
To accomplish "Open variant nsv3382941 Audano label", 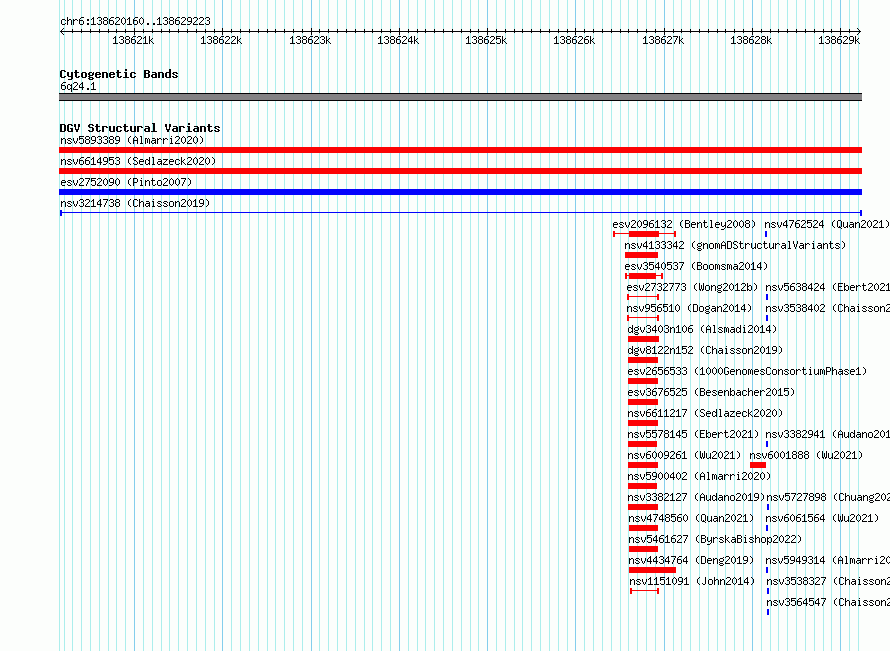I will [x=828, y=434].
